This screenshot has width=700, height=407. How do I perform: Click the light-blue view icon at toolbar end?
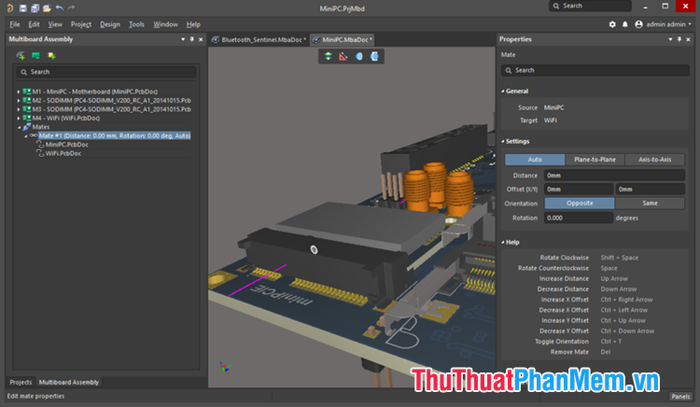click(375, 56)
